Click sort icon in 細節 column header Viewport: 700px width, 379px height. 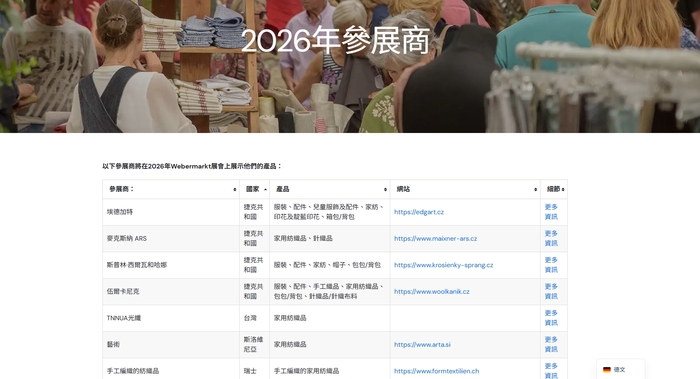(x=563, y=189)
